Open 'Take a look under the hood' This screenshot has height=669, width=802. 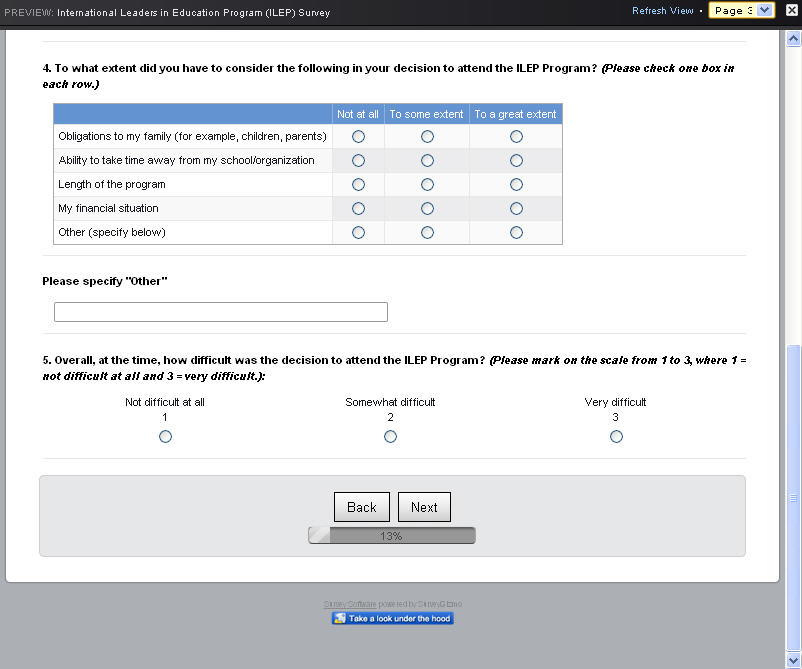[x=392, y=618]
